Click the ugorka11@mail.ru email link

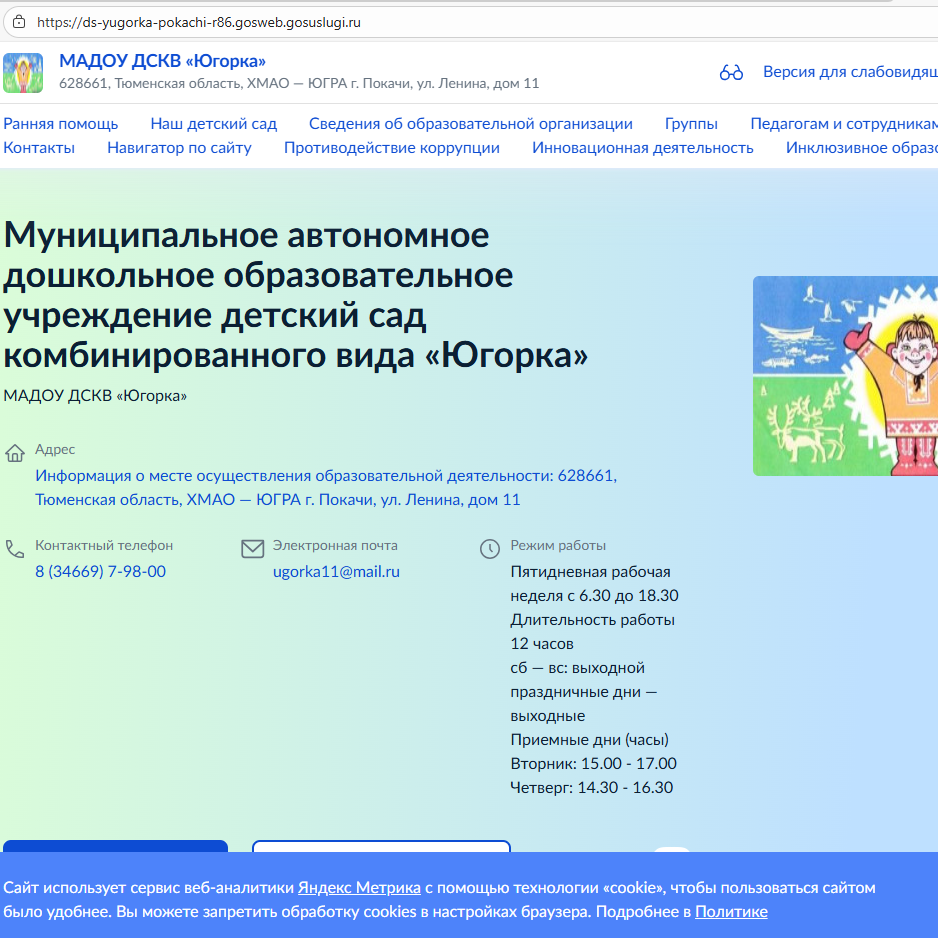click(336, 572)
